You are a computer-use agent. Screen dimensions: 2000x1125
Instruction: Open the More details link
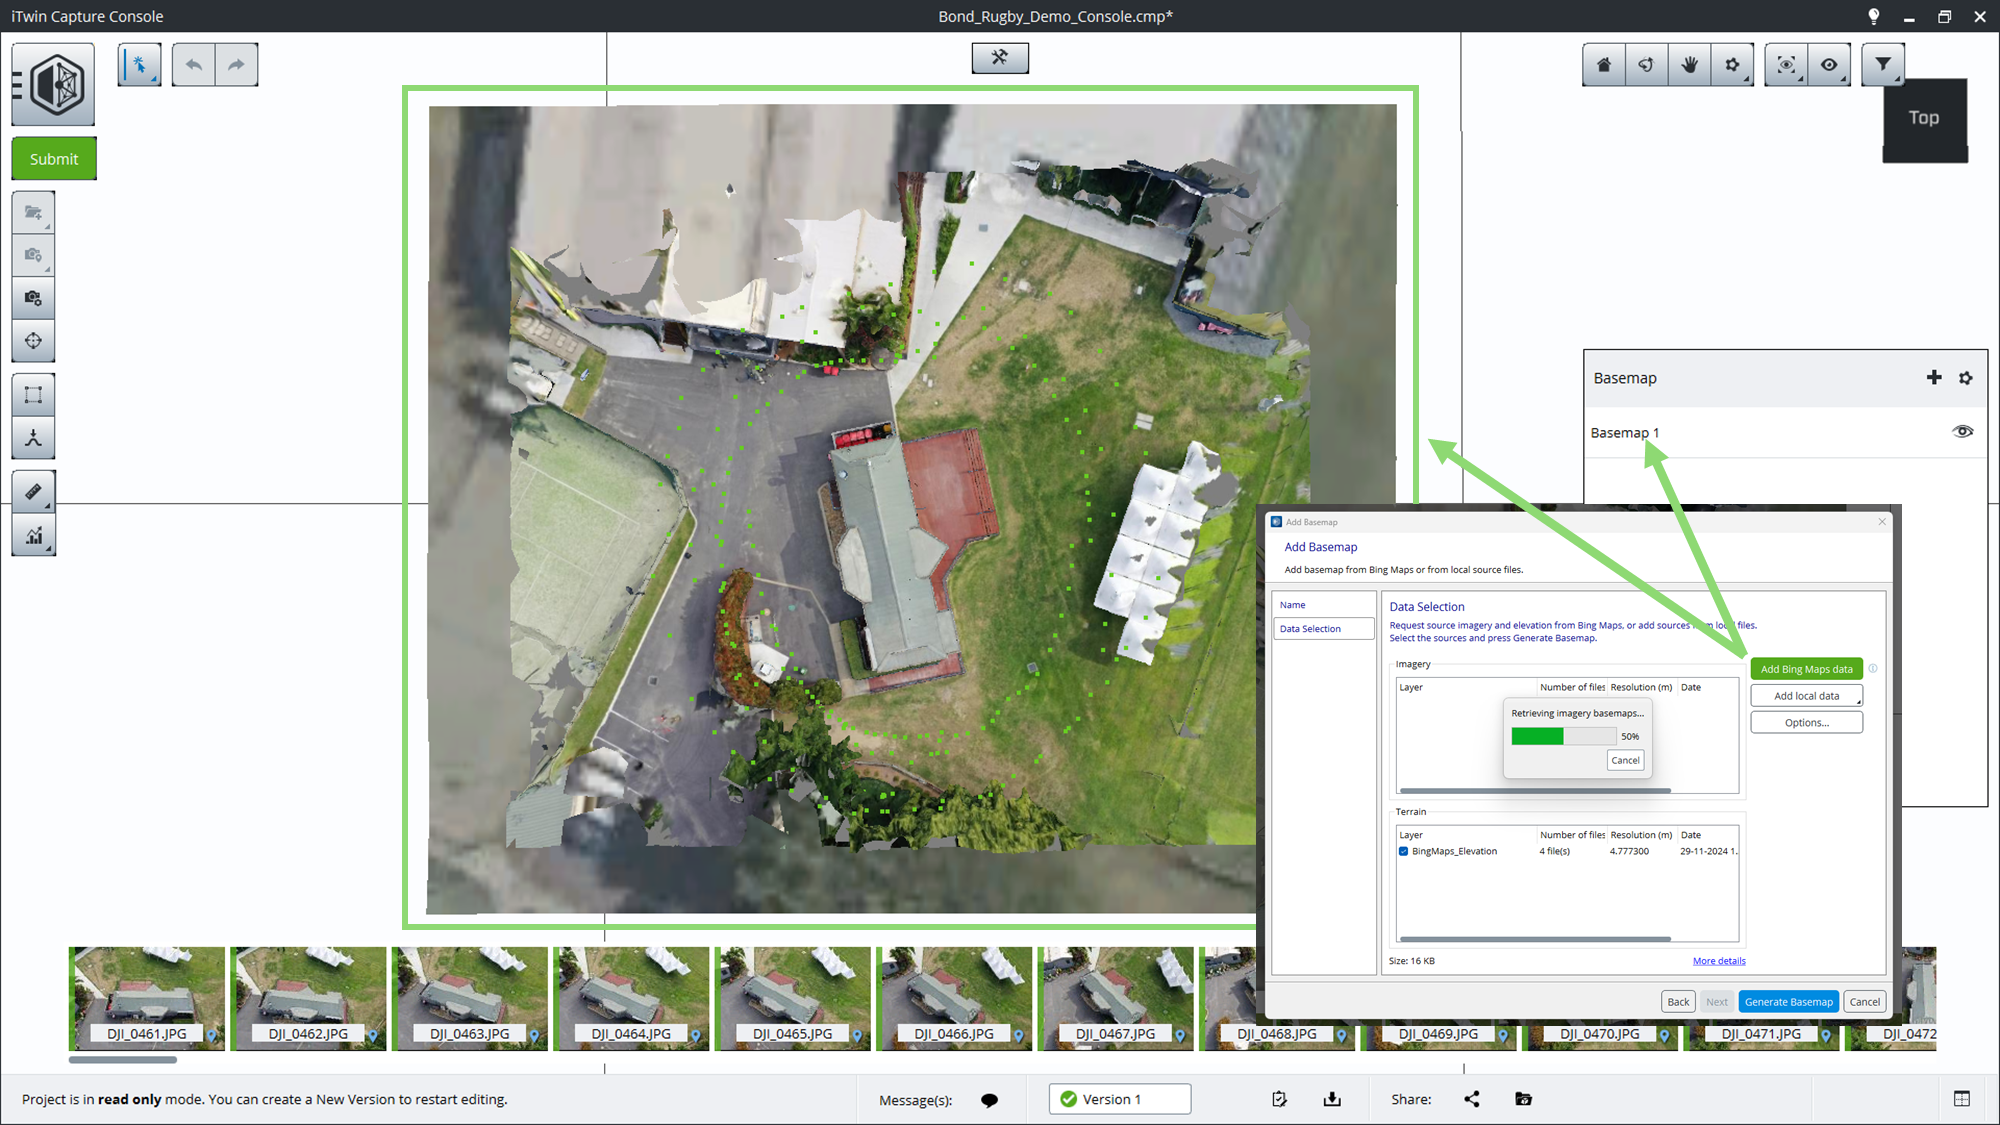[1718, 961]
